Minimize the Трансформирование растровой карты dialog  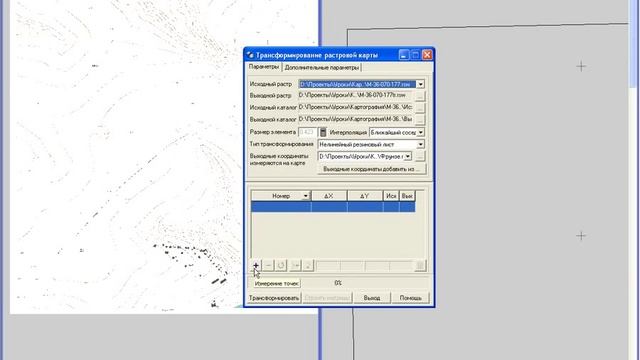404,55
